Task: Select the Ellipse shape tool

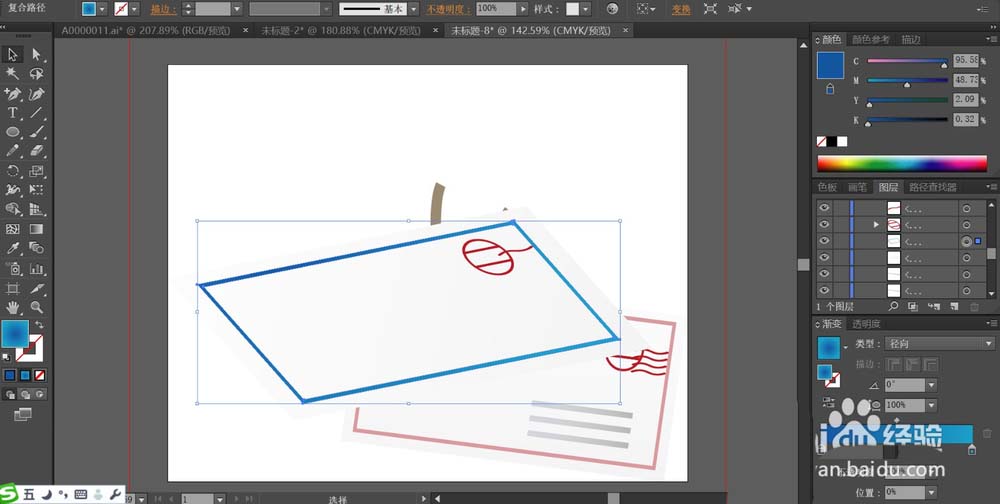Action: [13, 132]
